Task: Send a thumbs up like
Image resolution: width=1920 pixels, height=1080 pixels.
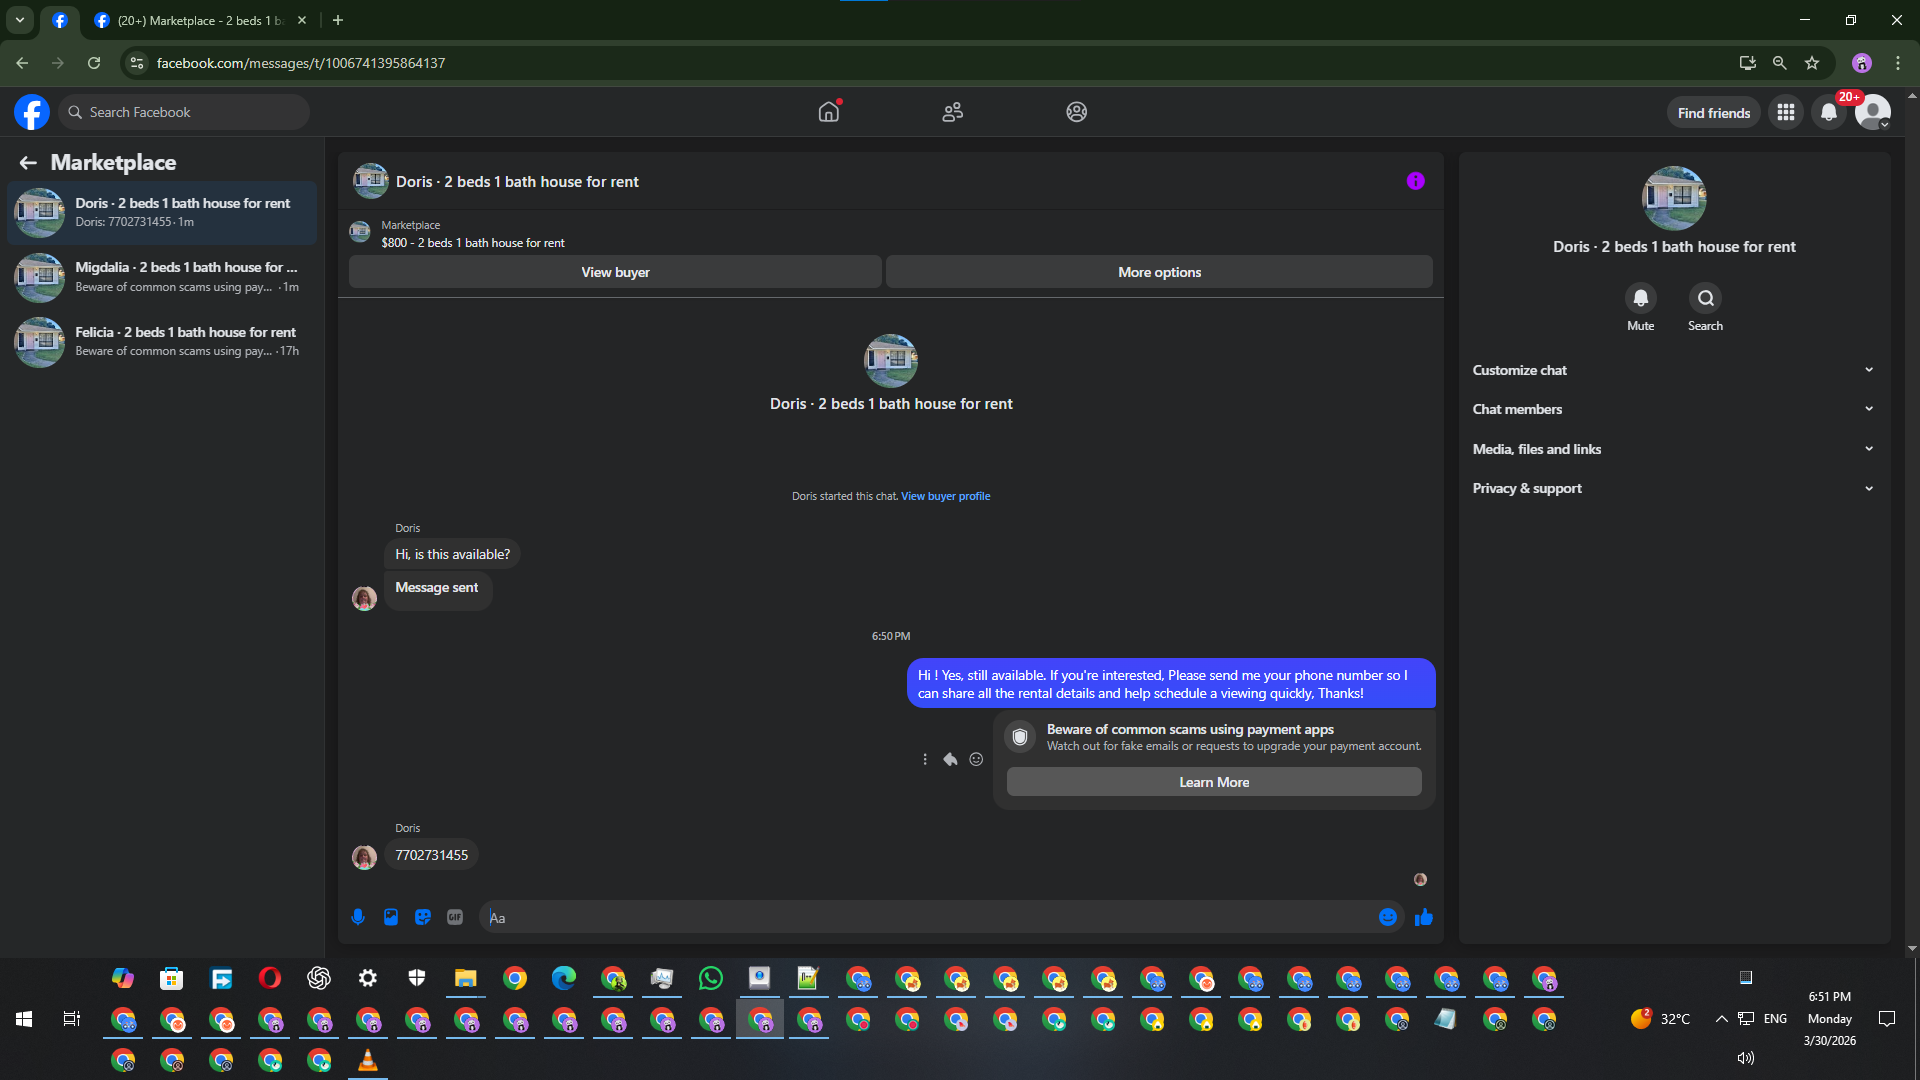Action: (1424, 917)
